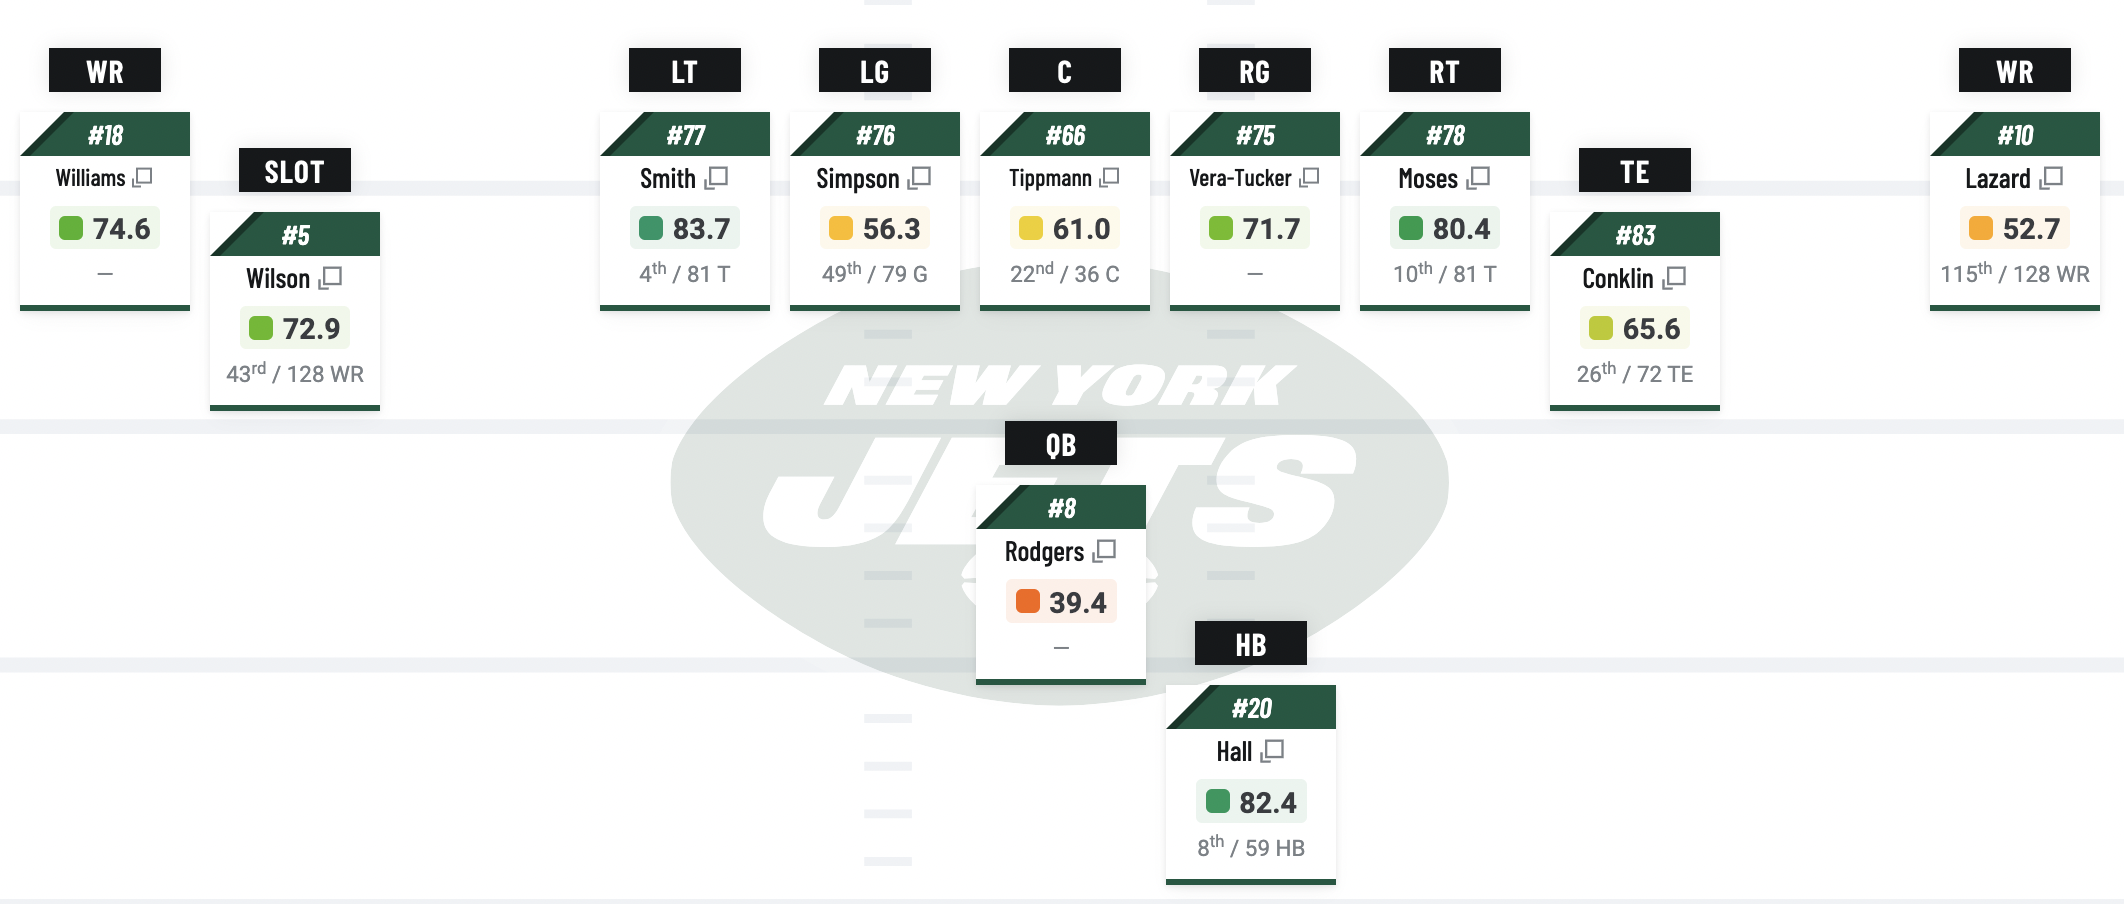The image size is (2124, 904).
Task: Select the QB position label
Action: pyautogui.click(x=1060, y=444)
